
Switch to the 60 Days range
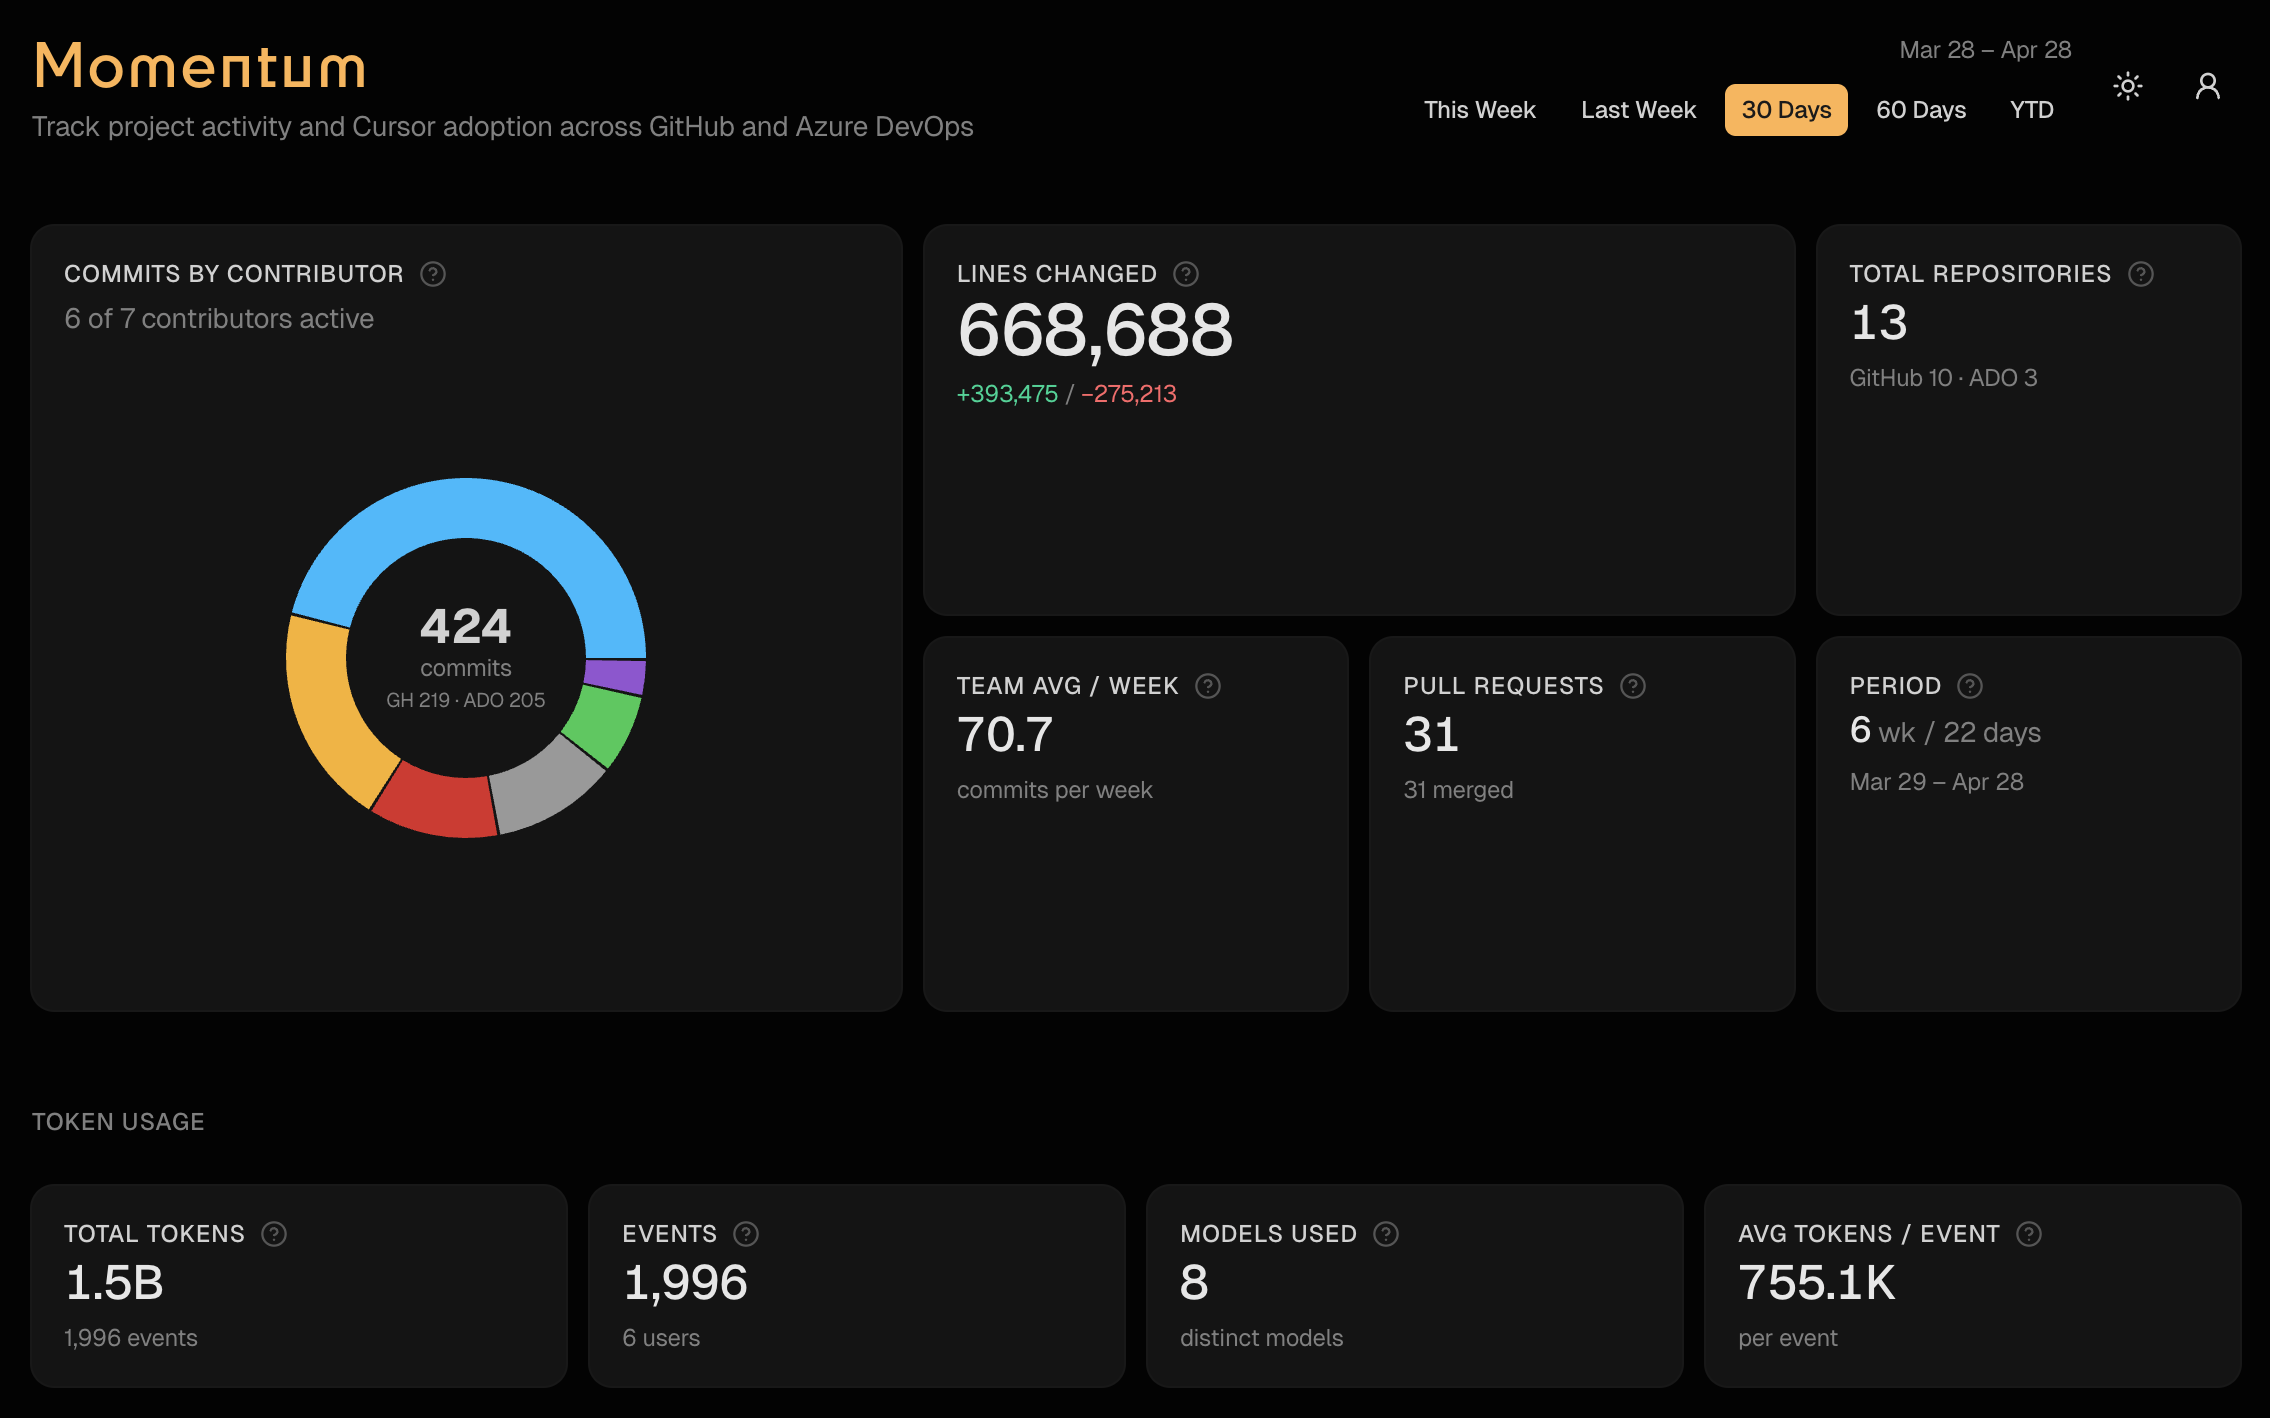[x=1921, y=110]
